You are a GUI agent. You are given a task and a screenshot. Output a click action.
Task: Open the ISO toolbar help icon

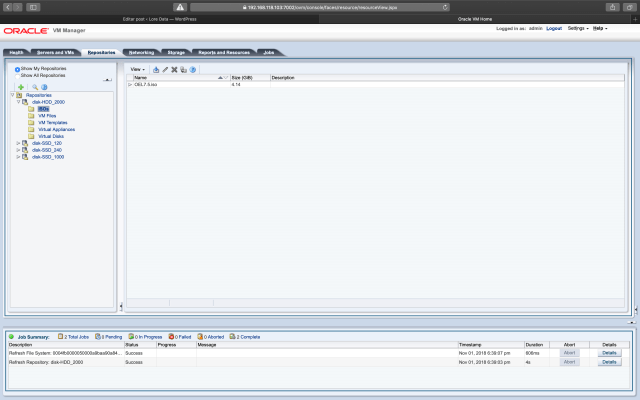point(193,70)
